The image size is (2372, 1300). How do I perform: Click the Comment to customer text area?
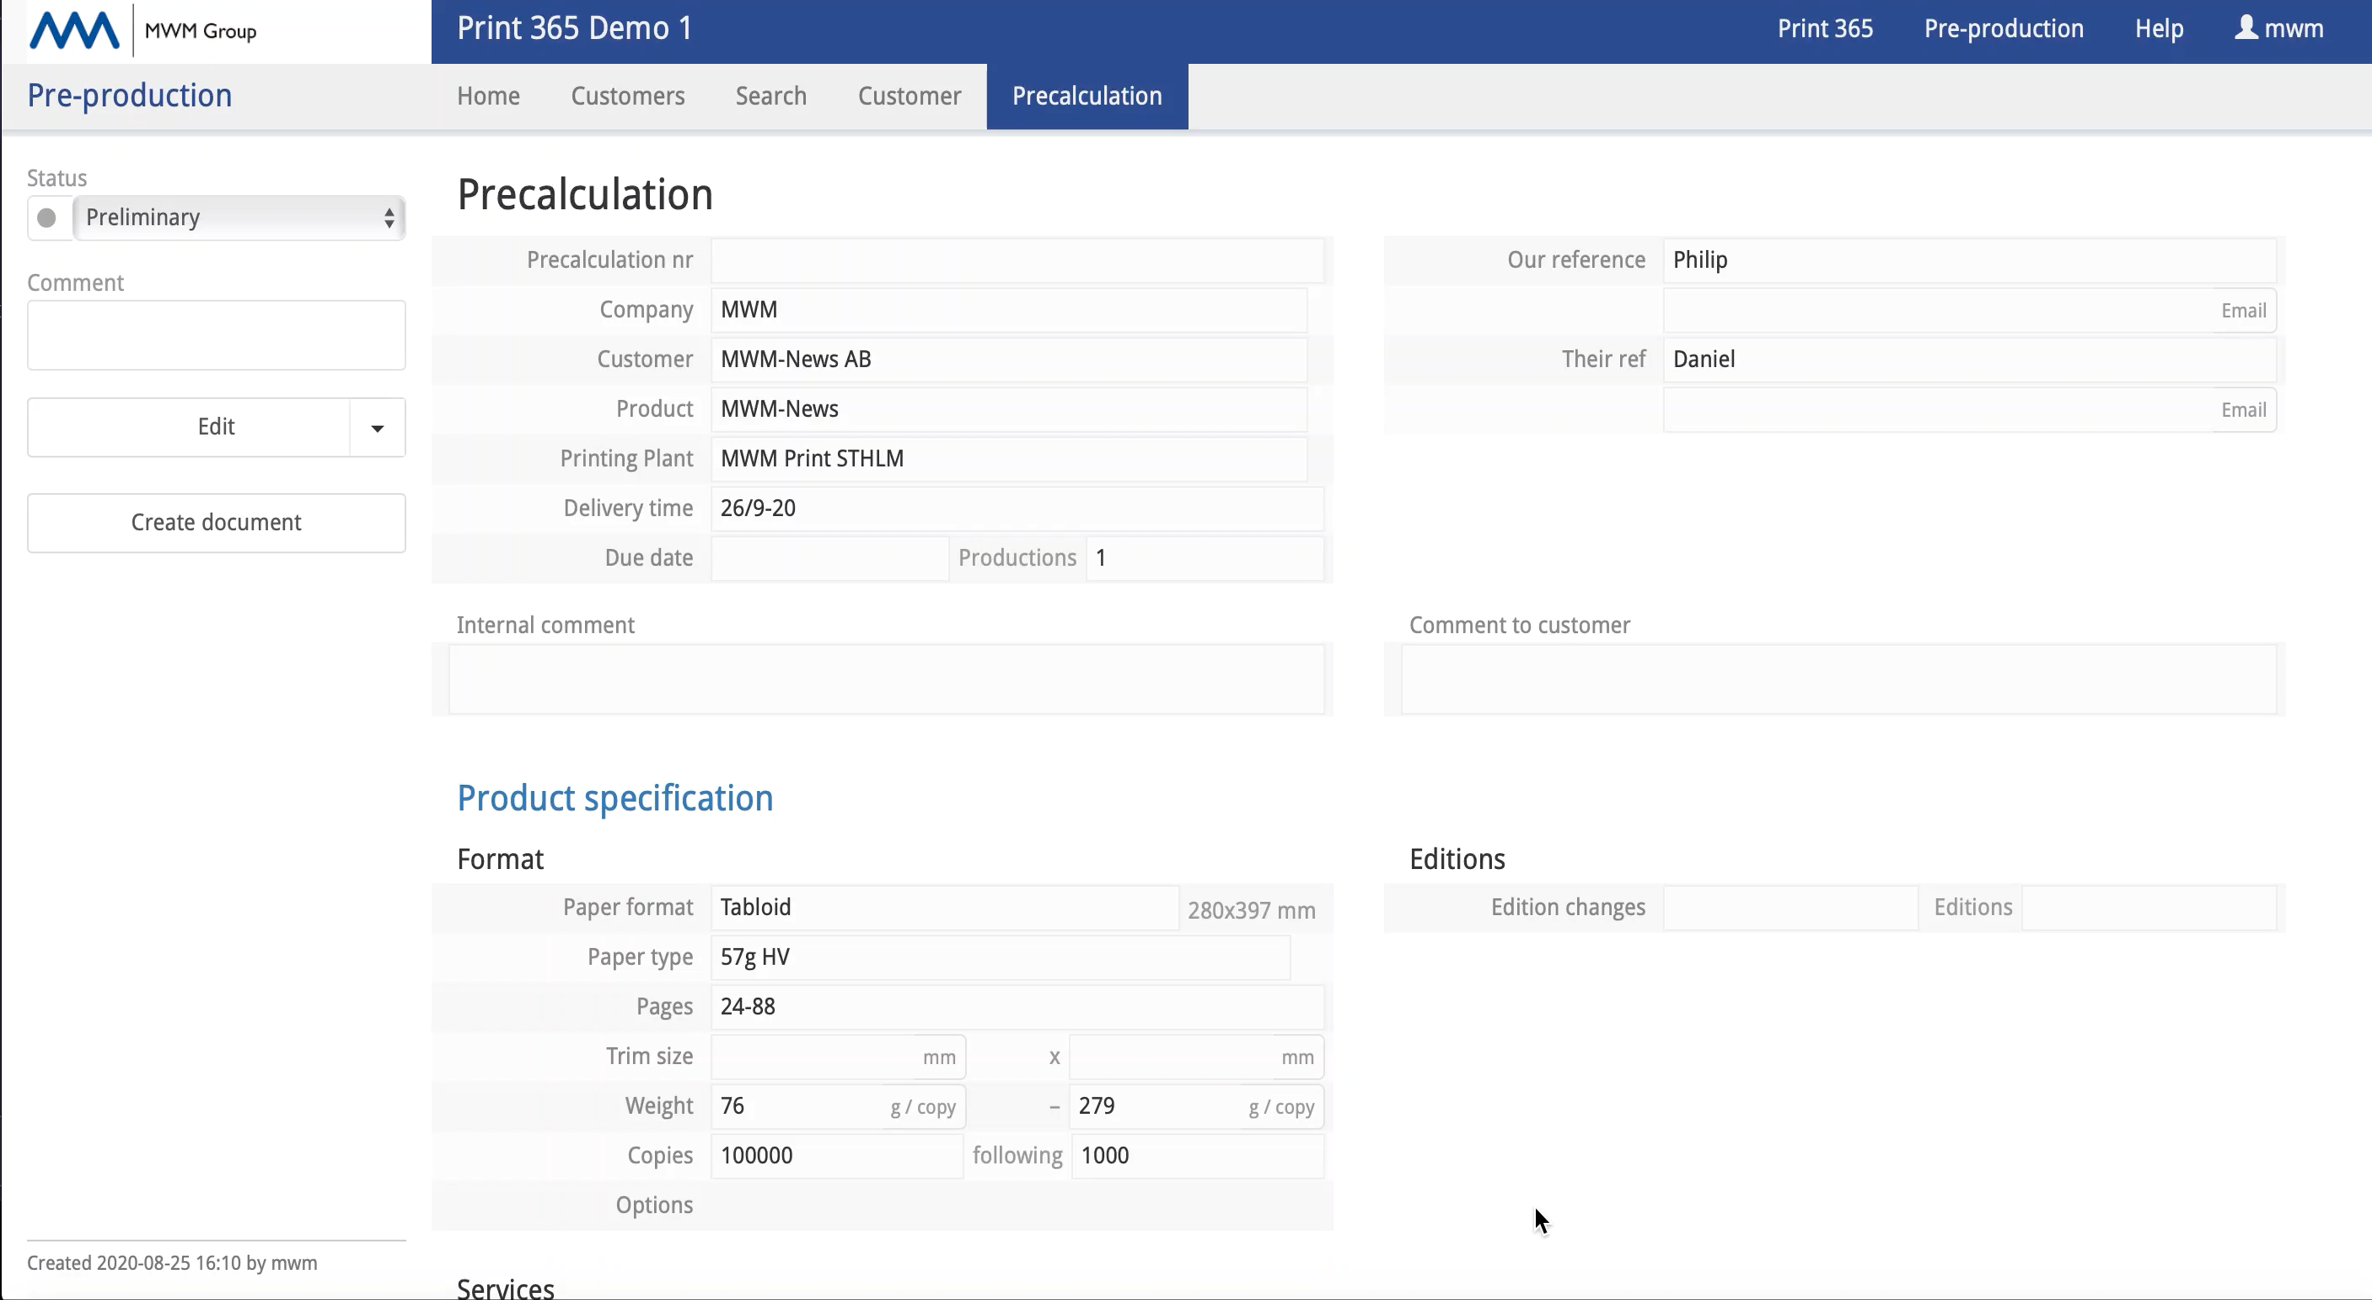click(x=1839, y=679)
